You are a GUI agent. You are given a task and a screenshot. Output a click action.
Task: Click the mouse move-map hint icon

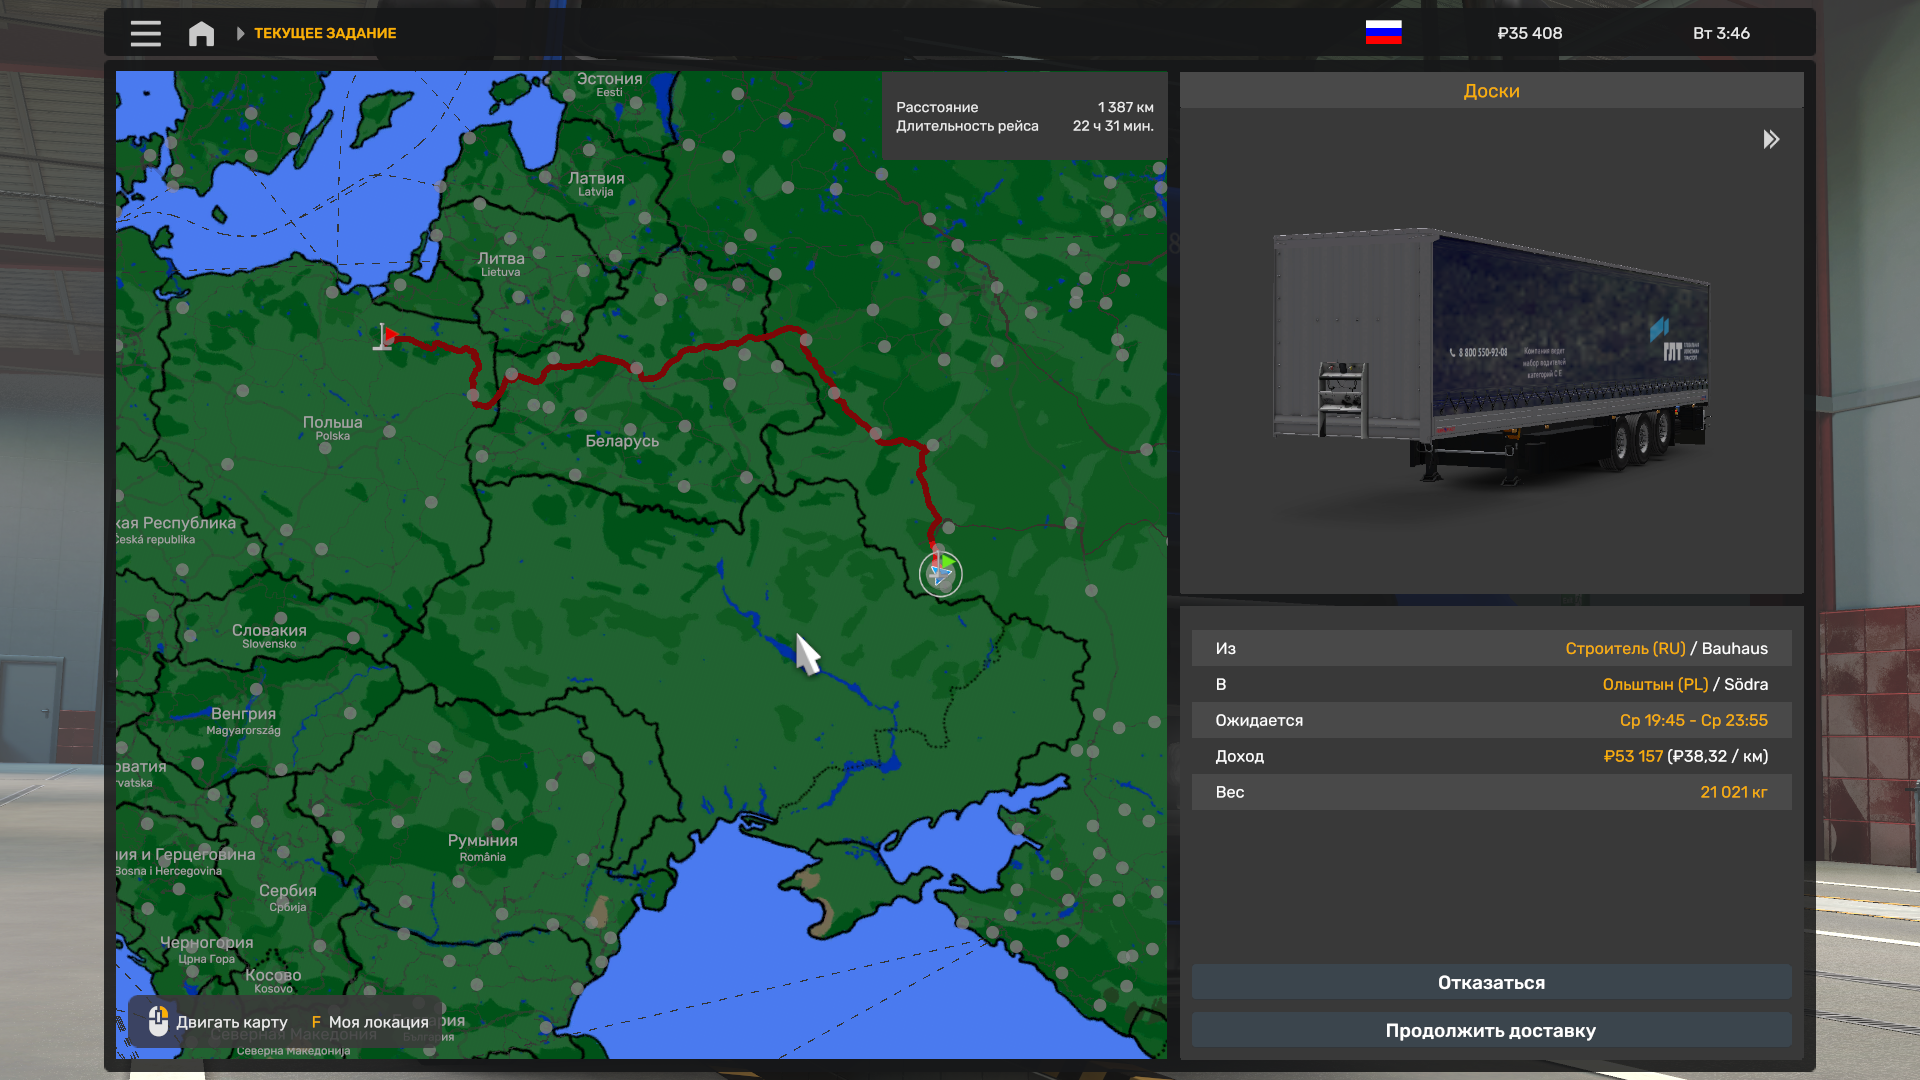pos(158,1021)
